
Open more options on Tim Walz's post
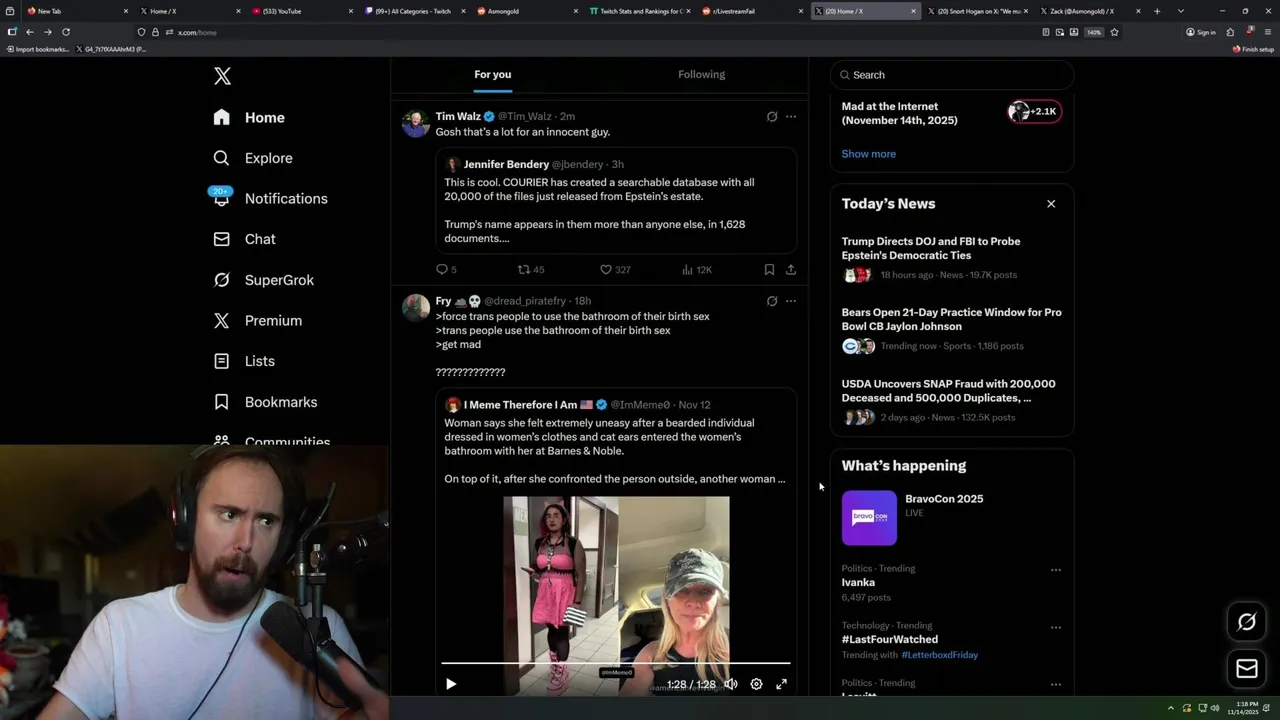tap(791, 116)
